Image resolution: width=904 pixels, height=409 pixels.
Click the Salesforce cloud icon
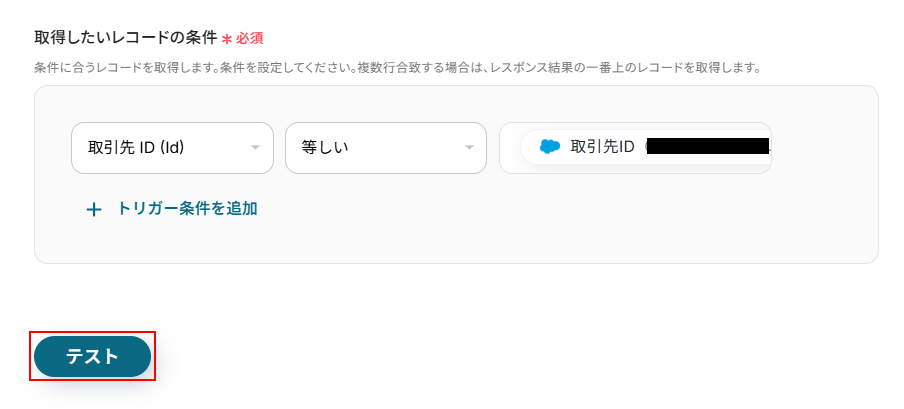click(549, 147)
